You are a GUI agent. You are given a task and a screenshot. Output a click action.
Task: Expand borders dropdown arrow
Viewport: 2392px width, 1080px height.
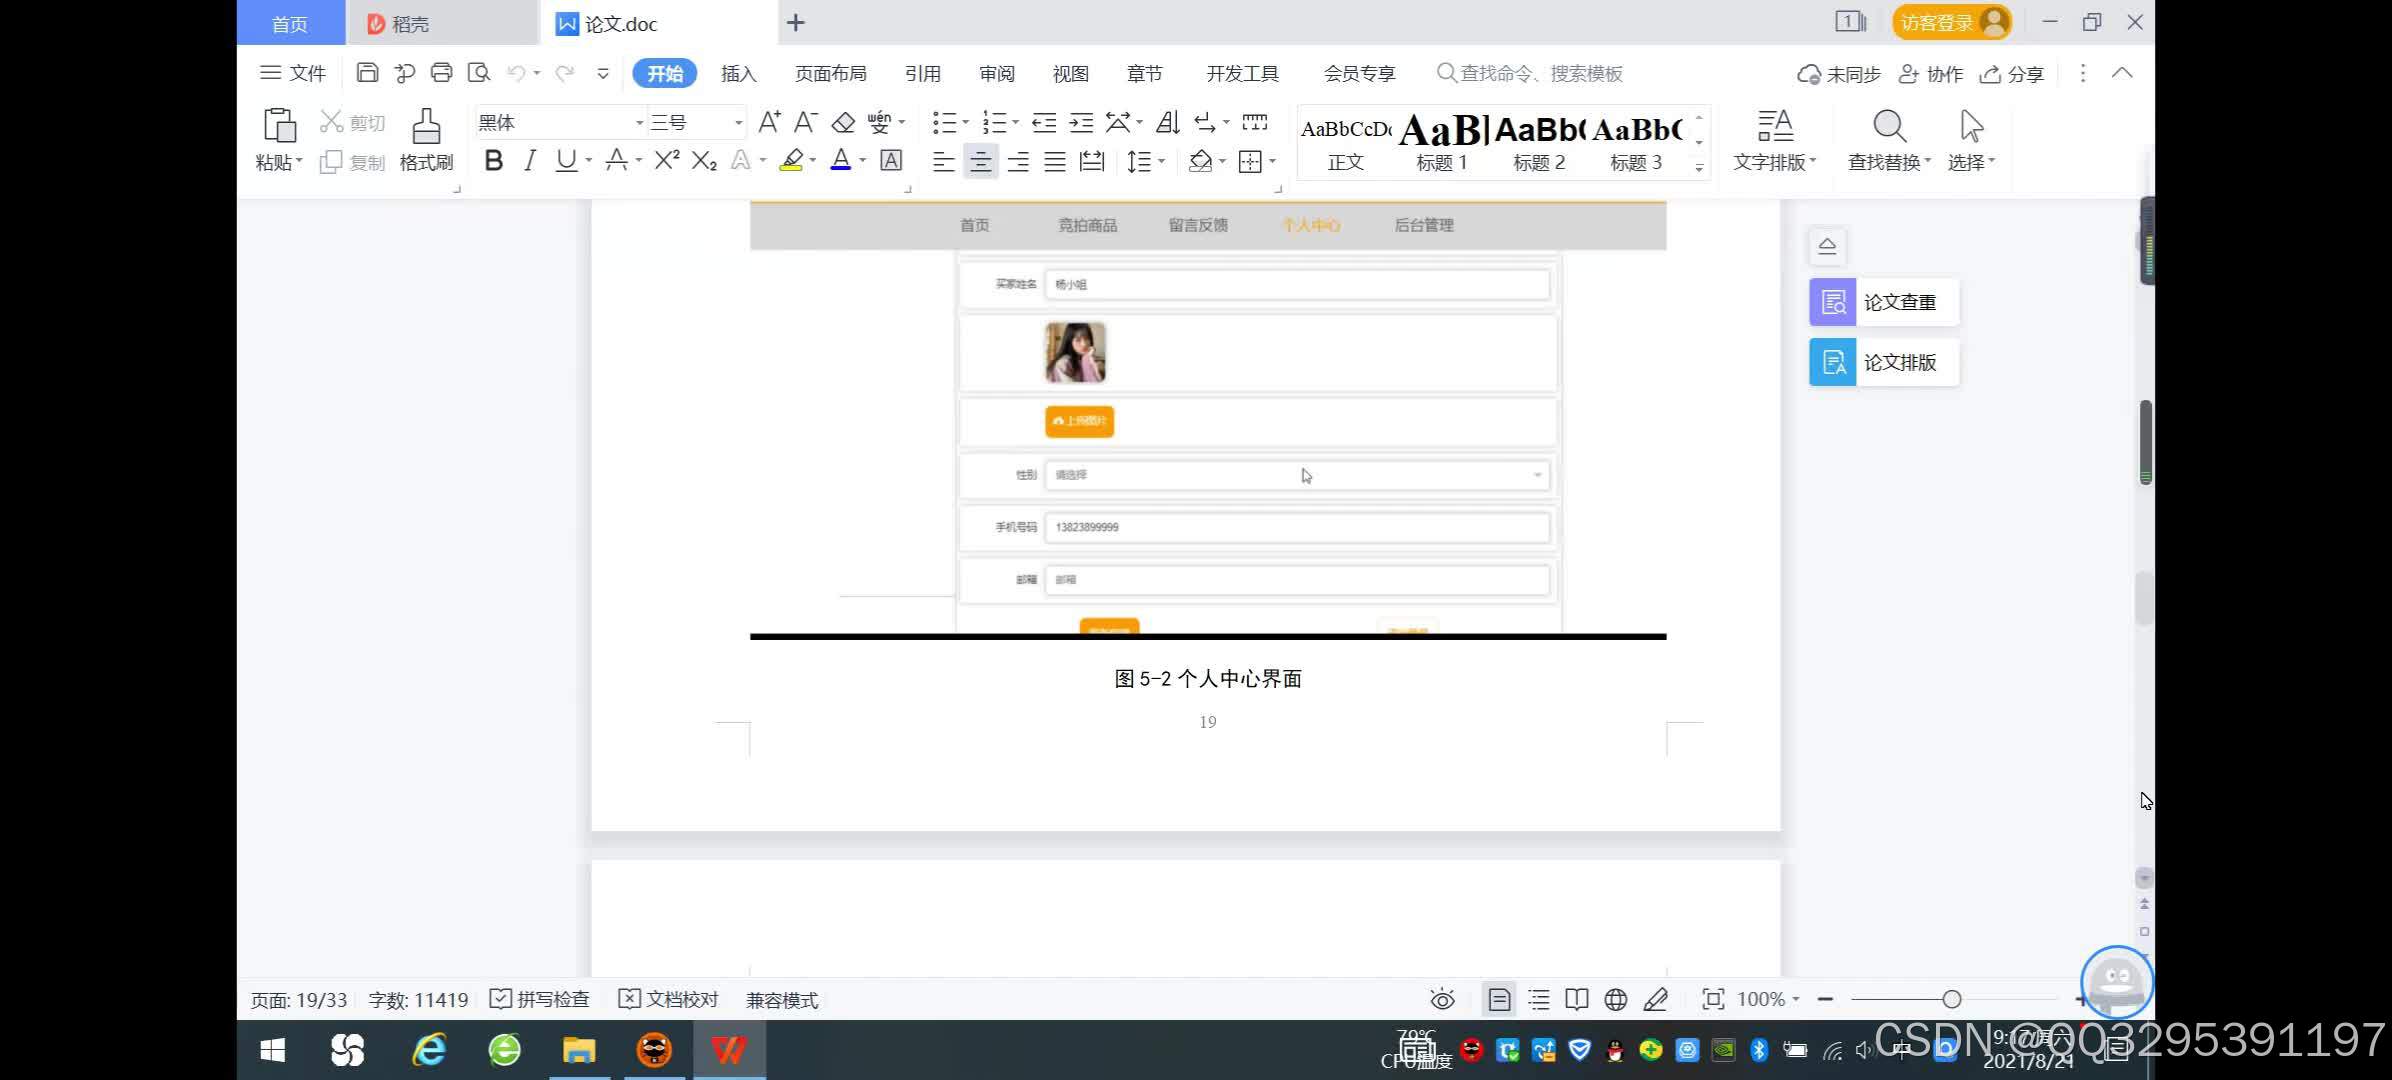[x=1272, y=161]
